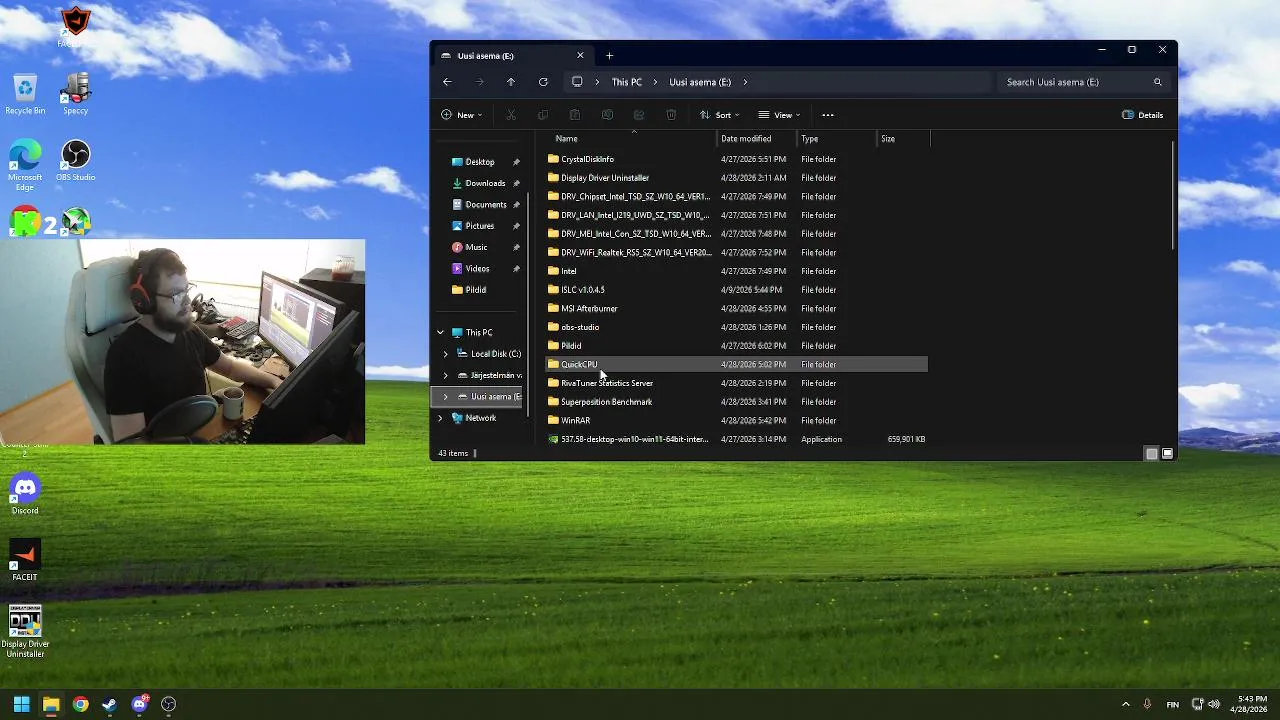Open Documents in the navigation pane
This screenshot has height=720, width=1280.
485,205
